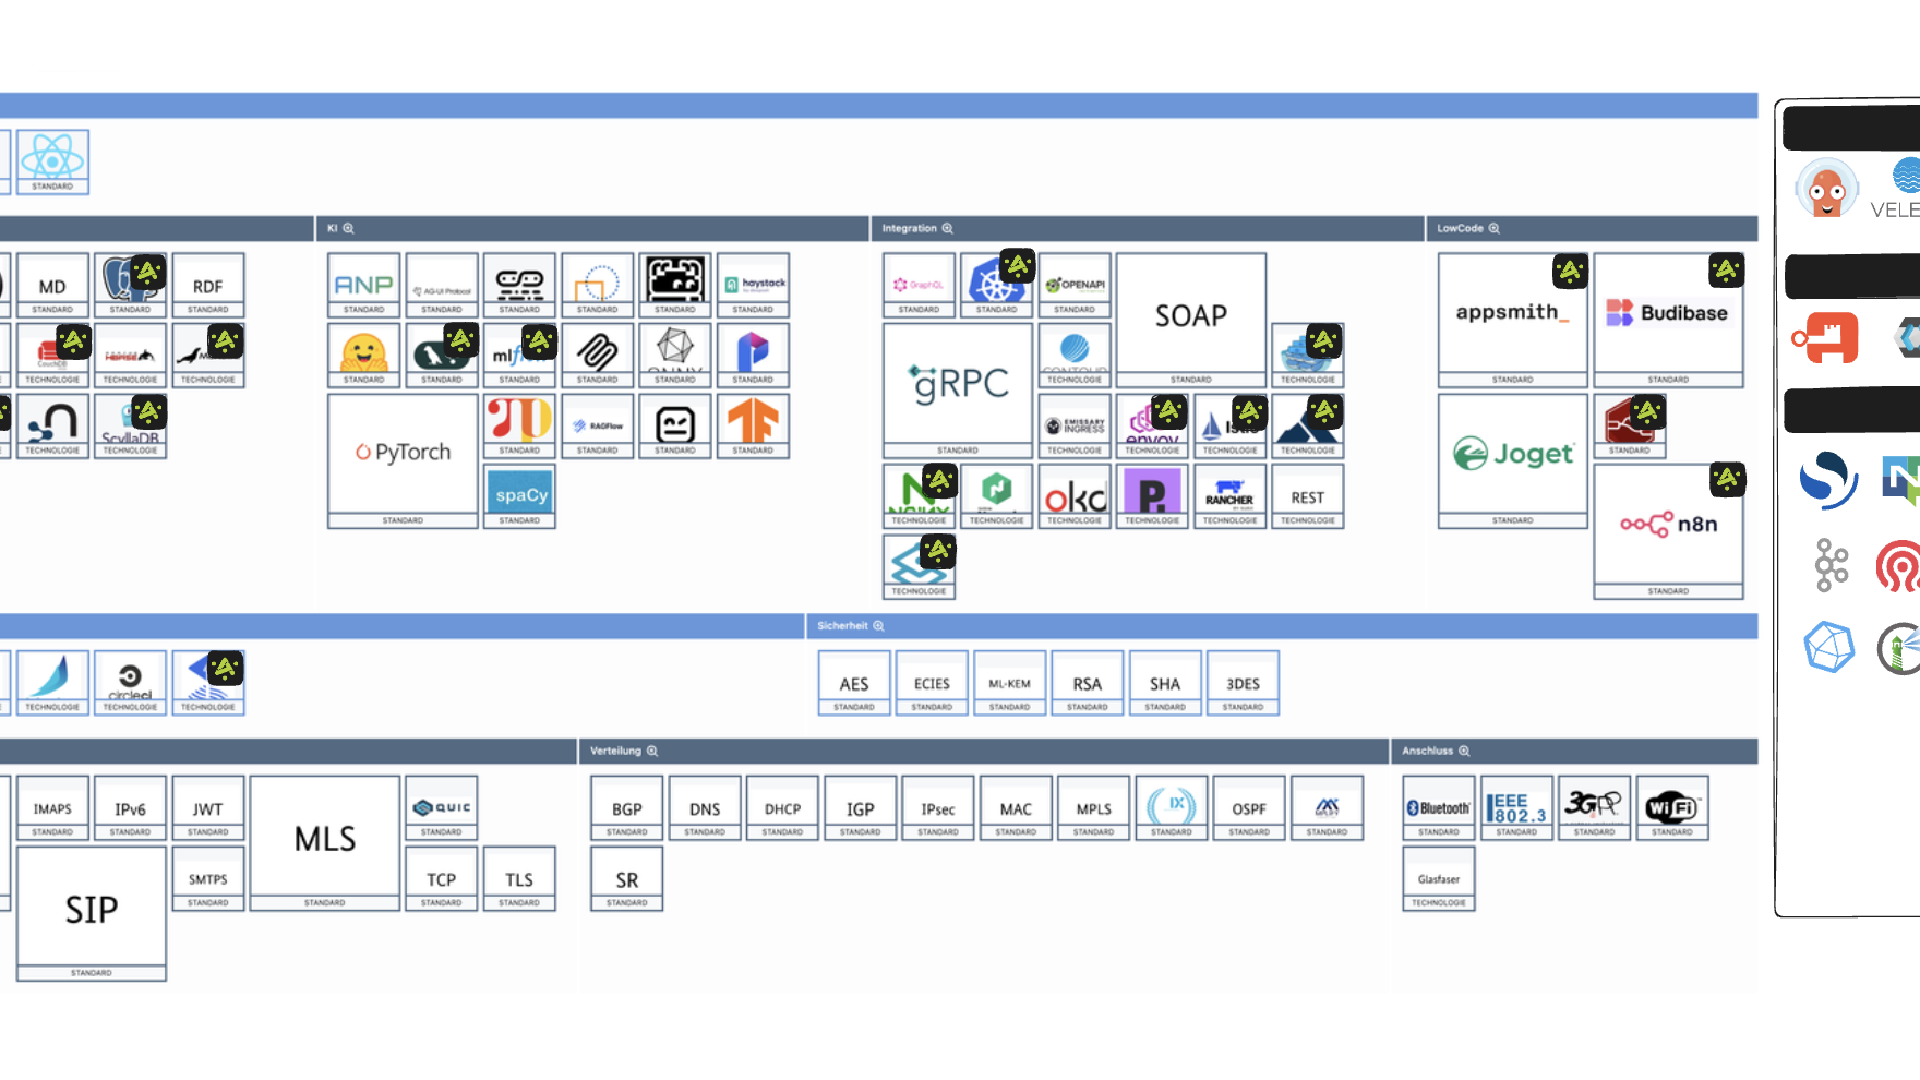Screen dimensions: 1920x1080
Task: Click the large gRPC standard tile
Action: pos(958,385)
